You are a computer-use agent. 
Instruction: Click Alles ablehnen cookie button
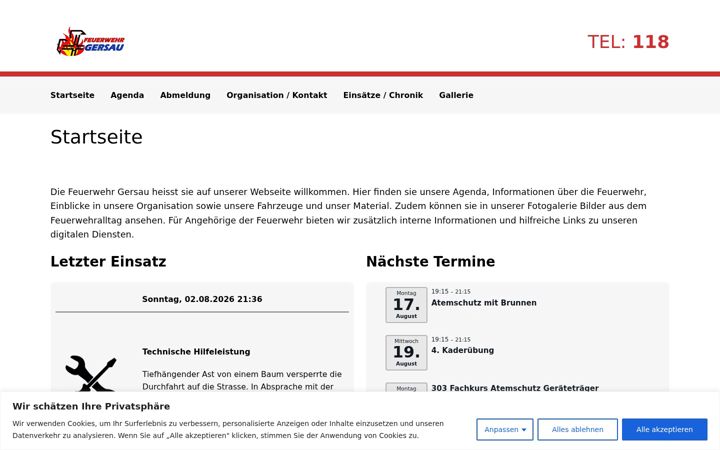tap(578, 429)
